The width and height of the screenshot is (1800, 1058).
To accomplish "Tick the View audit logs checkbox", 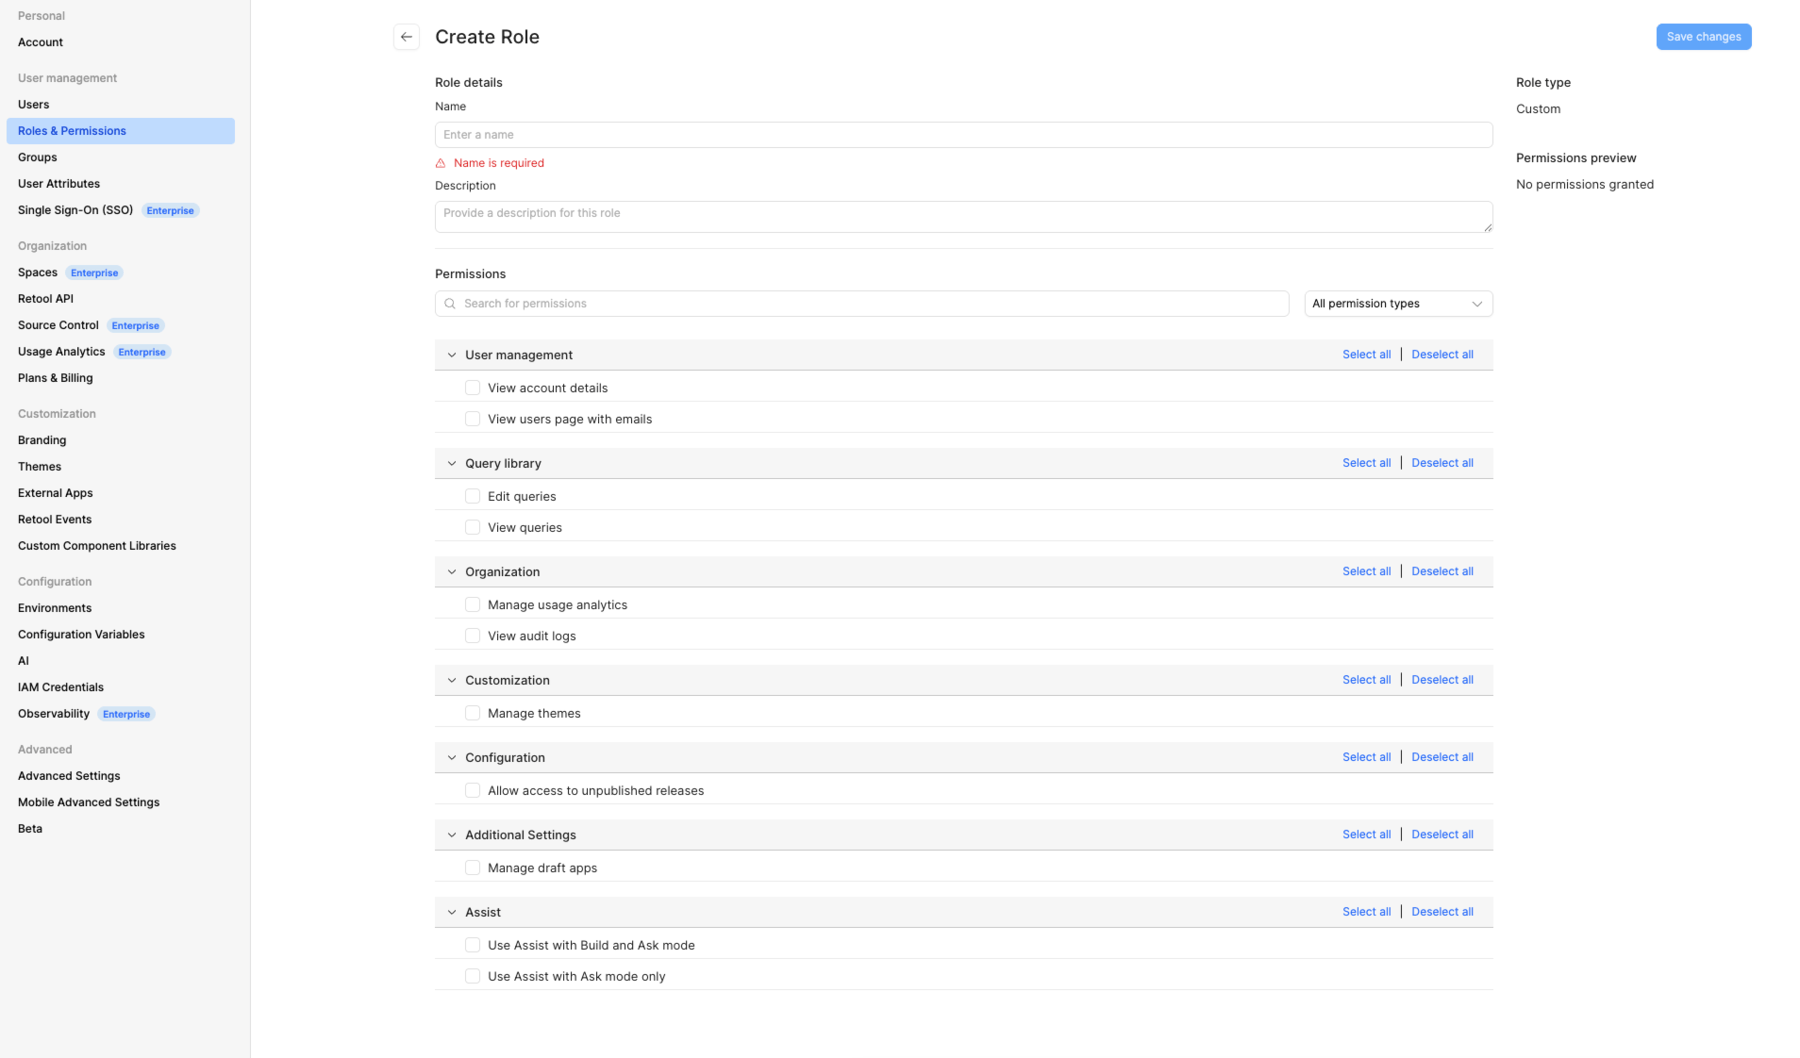I will tap(472, 636).
